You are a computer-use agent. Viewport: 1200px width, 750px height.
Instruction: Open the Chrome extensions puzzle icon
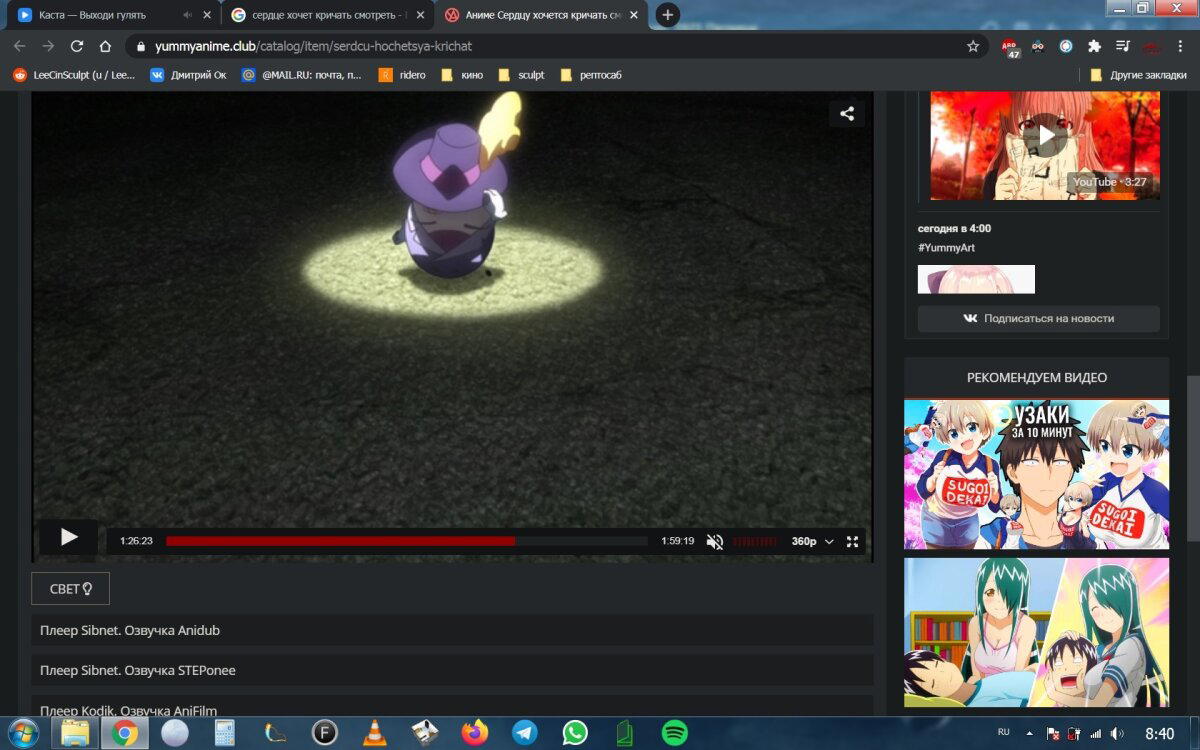[x=1094, y=46]
